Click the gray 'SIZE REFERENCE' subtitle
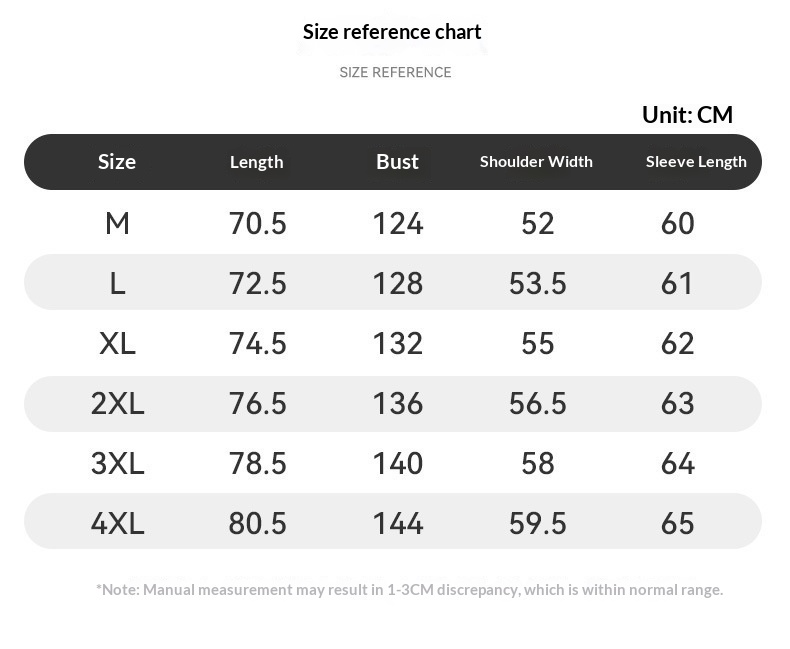The height and width of the screenshot is (649, 790). [x=395, y=72]
